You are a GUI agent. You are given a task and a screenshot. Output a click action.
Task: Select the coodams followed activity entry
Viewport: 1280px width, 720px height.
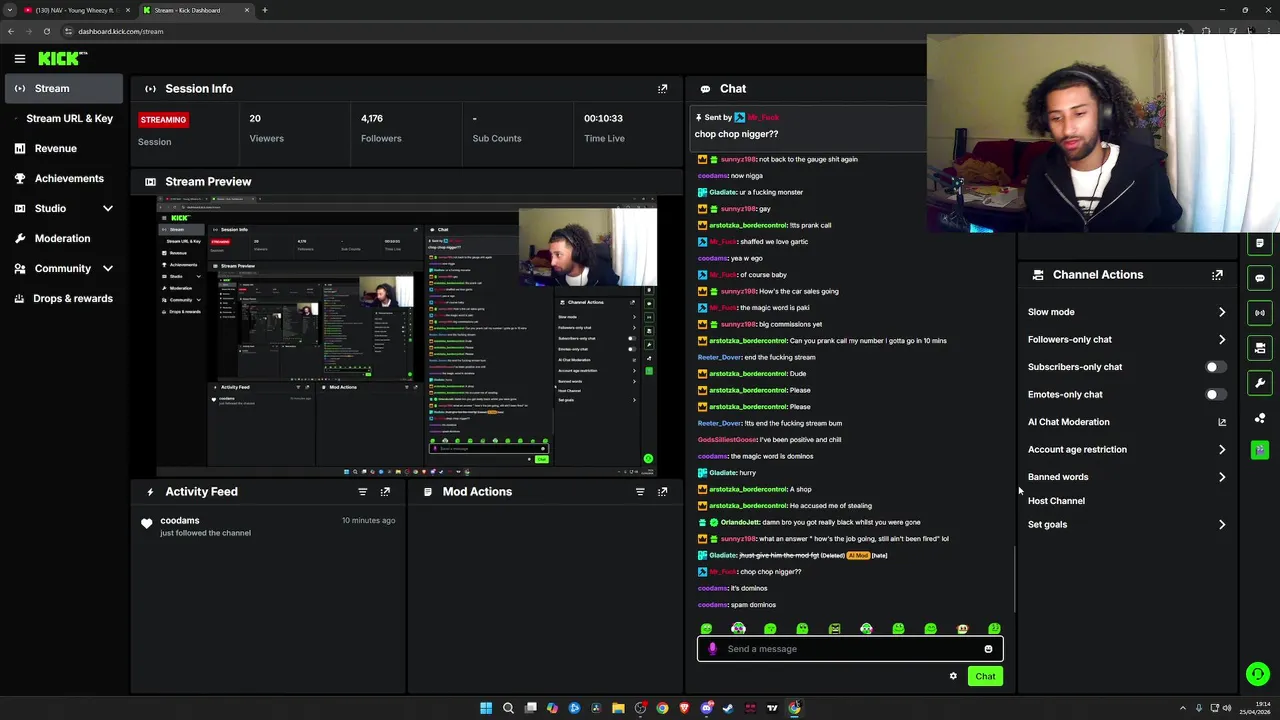(268, 526)
